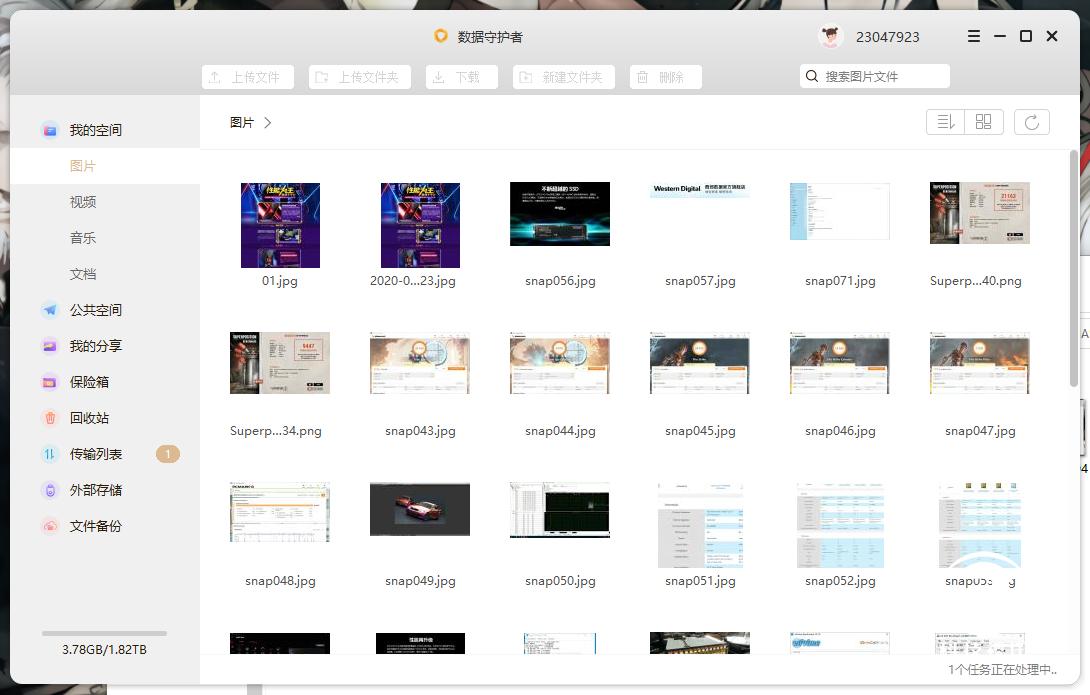Click the storage usage bar
The width and height of the screenshot is (1090, 695).
click(x=104, y=633)
